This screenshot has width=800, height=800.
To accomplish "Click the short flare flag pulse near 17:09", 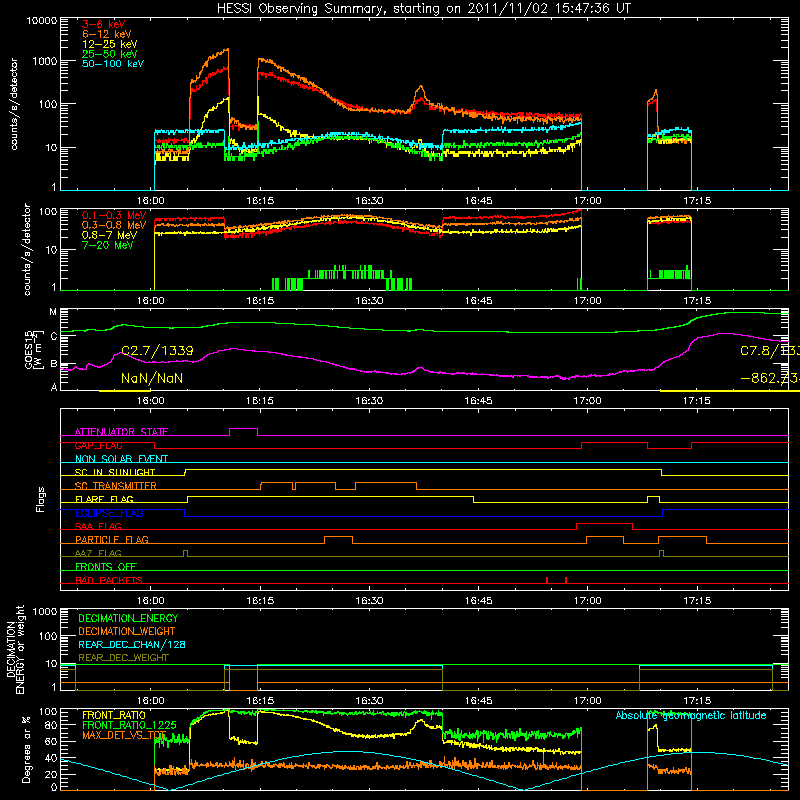I will (653, 497).
